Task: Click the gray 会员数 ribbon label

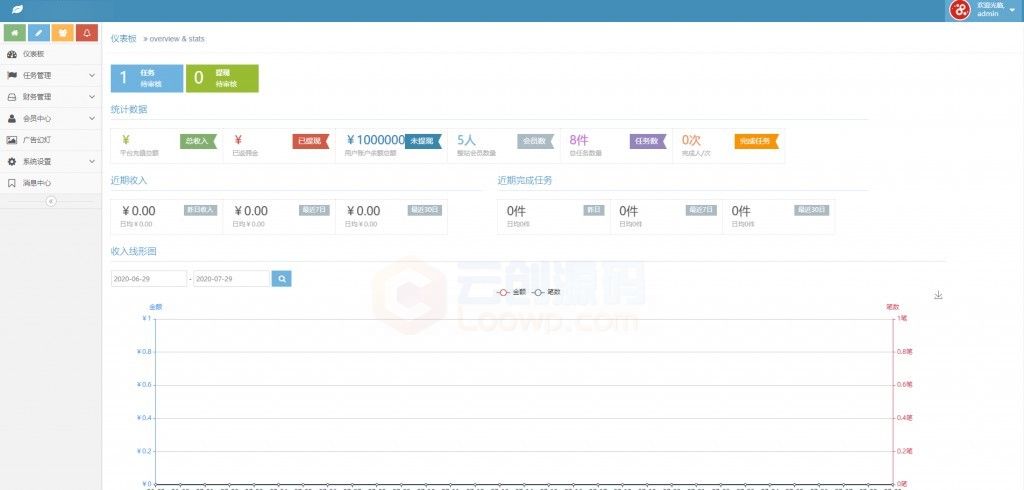Action: (x=536, y=141)
